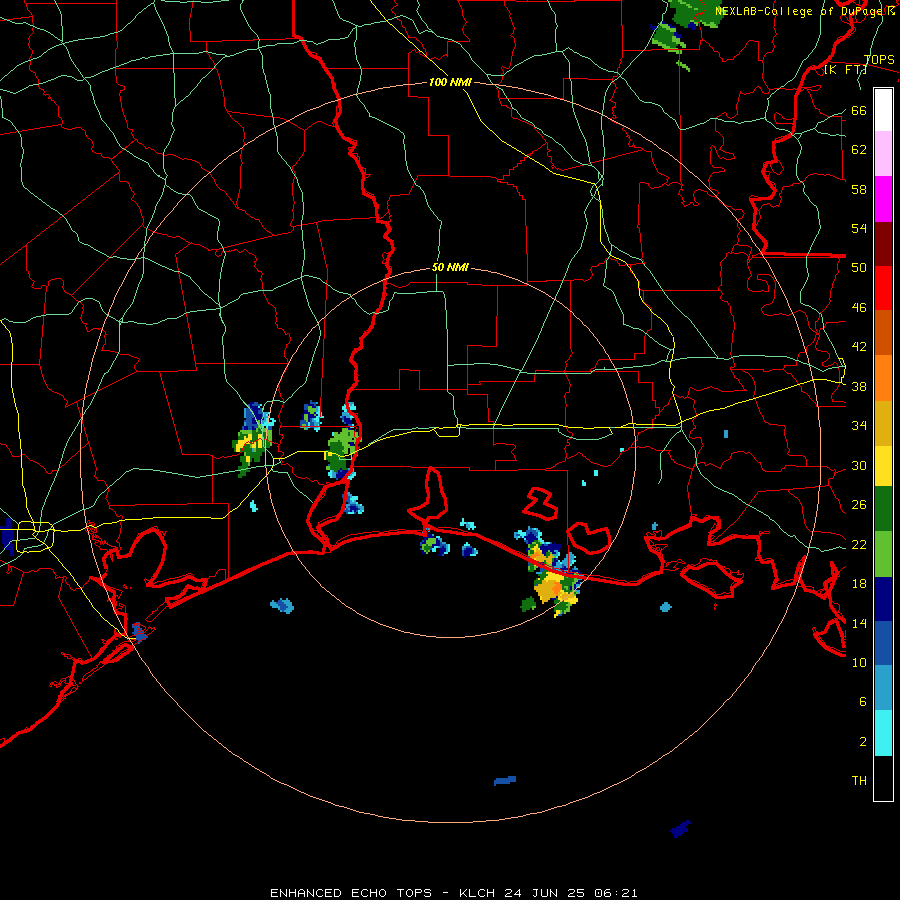Choose the navy blue legend swatch
The image size is (900, 900).
click(883, 599)
